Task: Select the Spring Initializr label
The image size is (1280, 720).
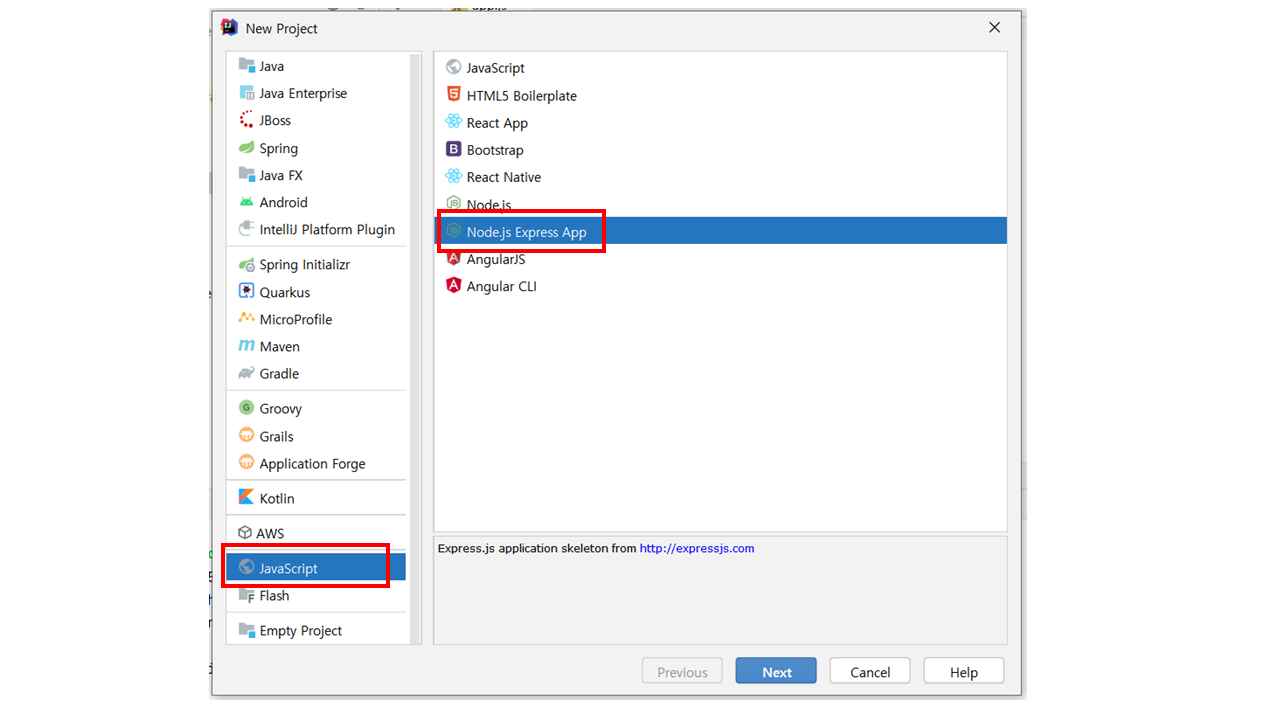Action: click(x=305, y=265)
